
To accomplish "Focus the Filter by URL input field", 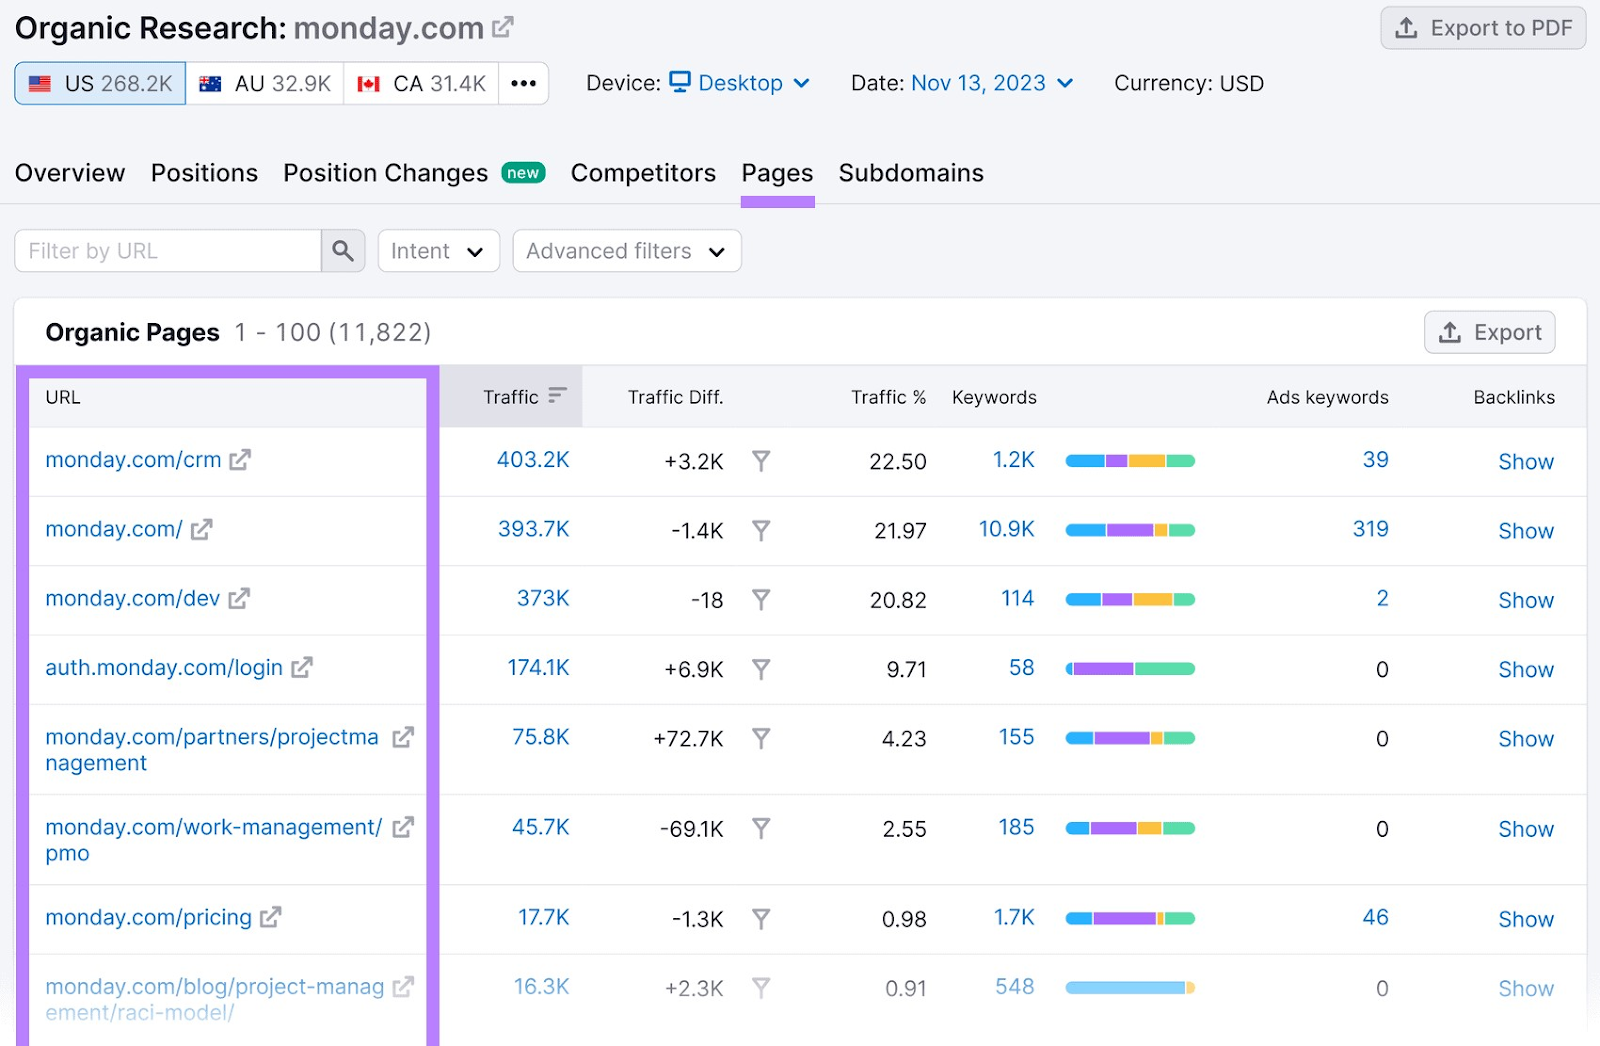I will click(x=168, y=251).
